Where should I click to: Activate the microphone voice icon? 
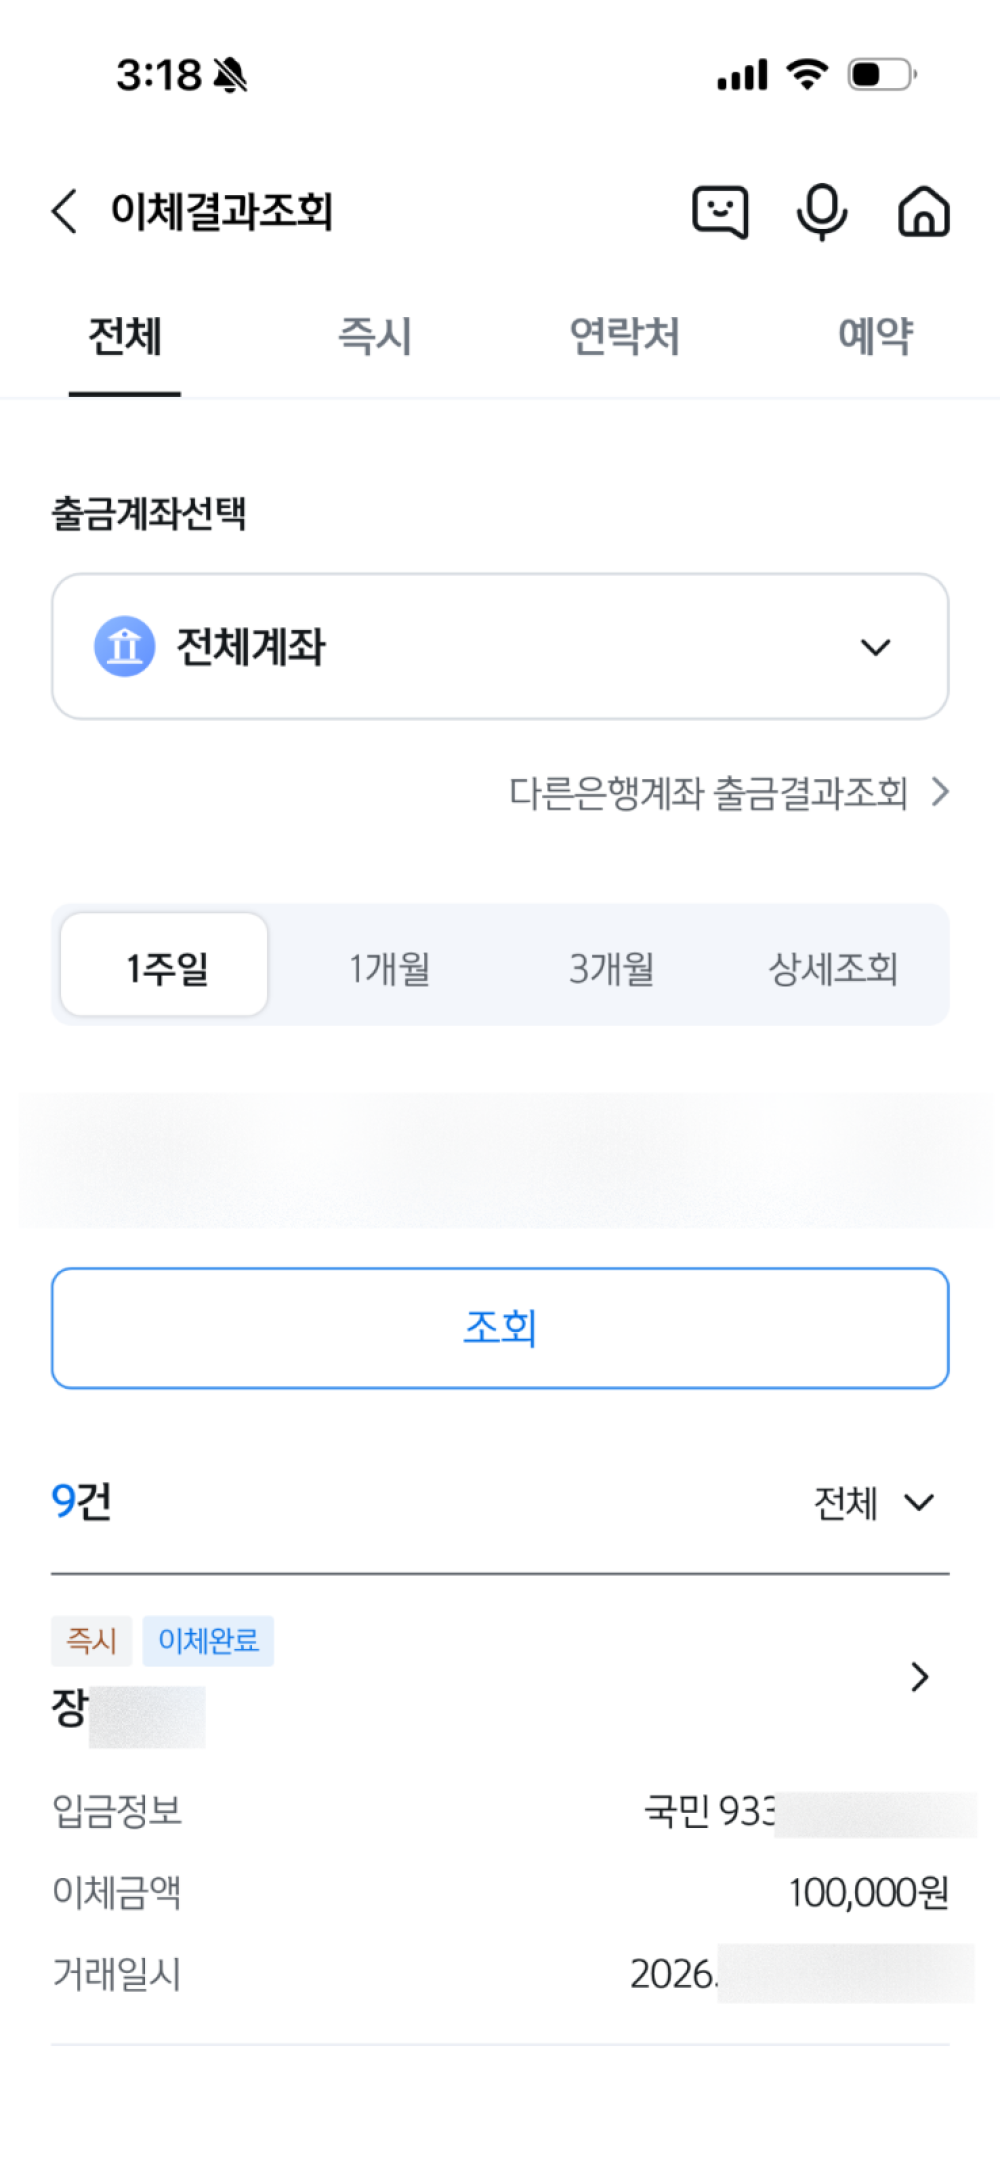pos(822,212)
